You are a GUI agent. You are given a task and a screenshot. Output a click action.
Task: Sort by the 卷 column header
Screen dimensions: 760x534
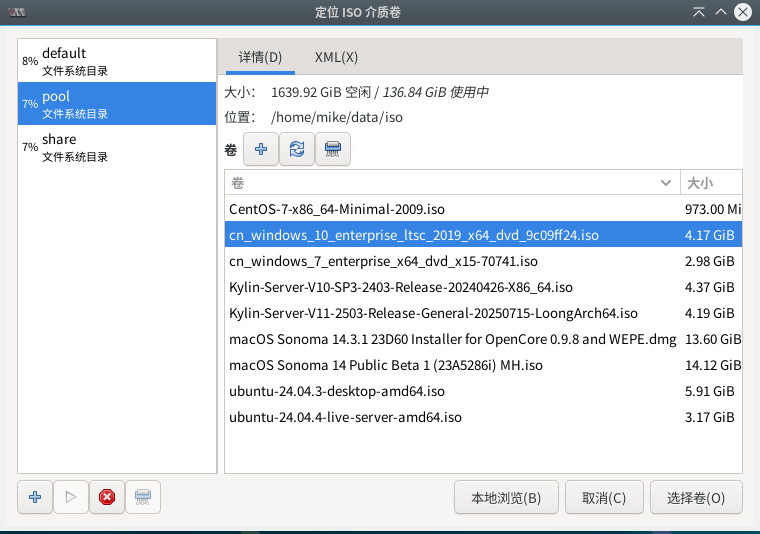pos(452,183)
